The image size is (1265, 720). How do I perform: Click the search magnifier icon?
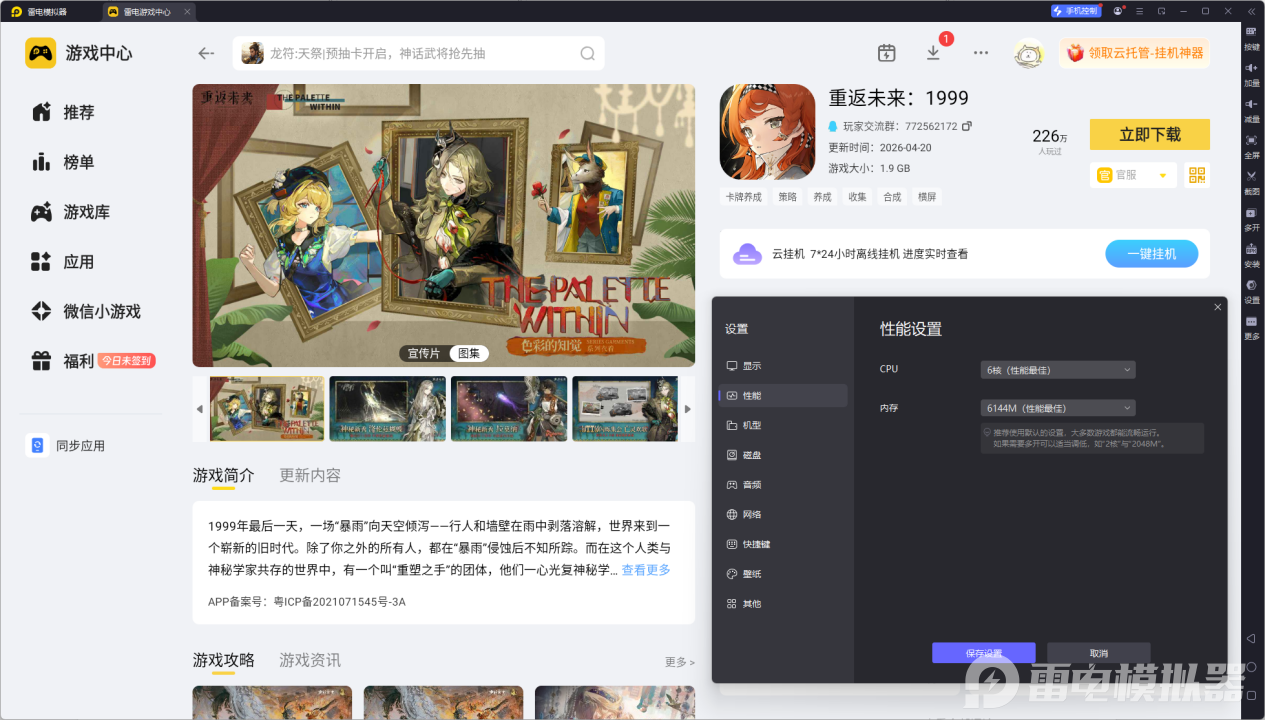point(588,53)
